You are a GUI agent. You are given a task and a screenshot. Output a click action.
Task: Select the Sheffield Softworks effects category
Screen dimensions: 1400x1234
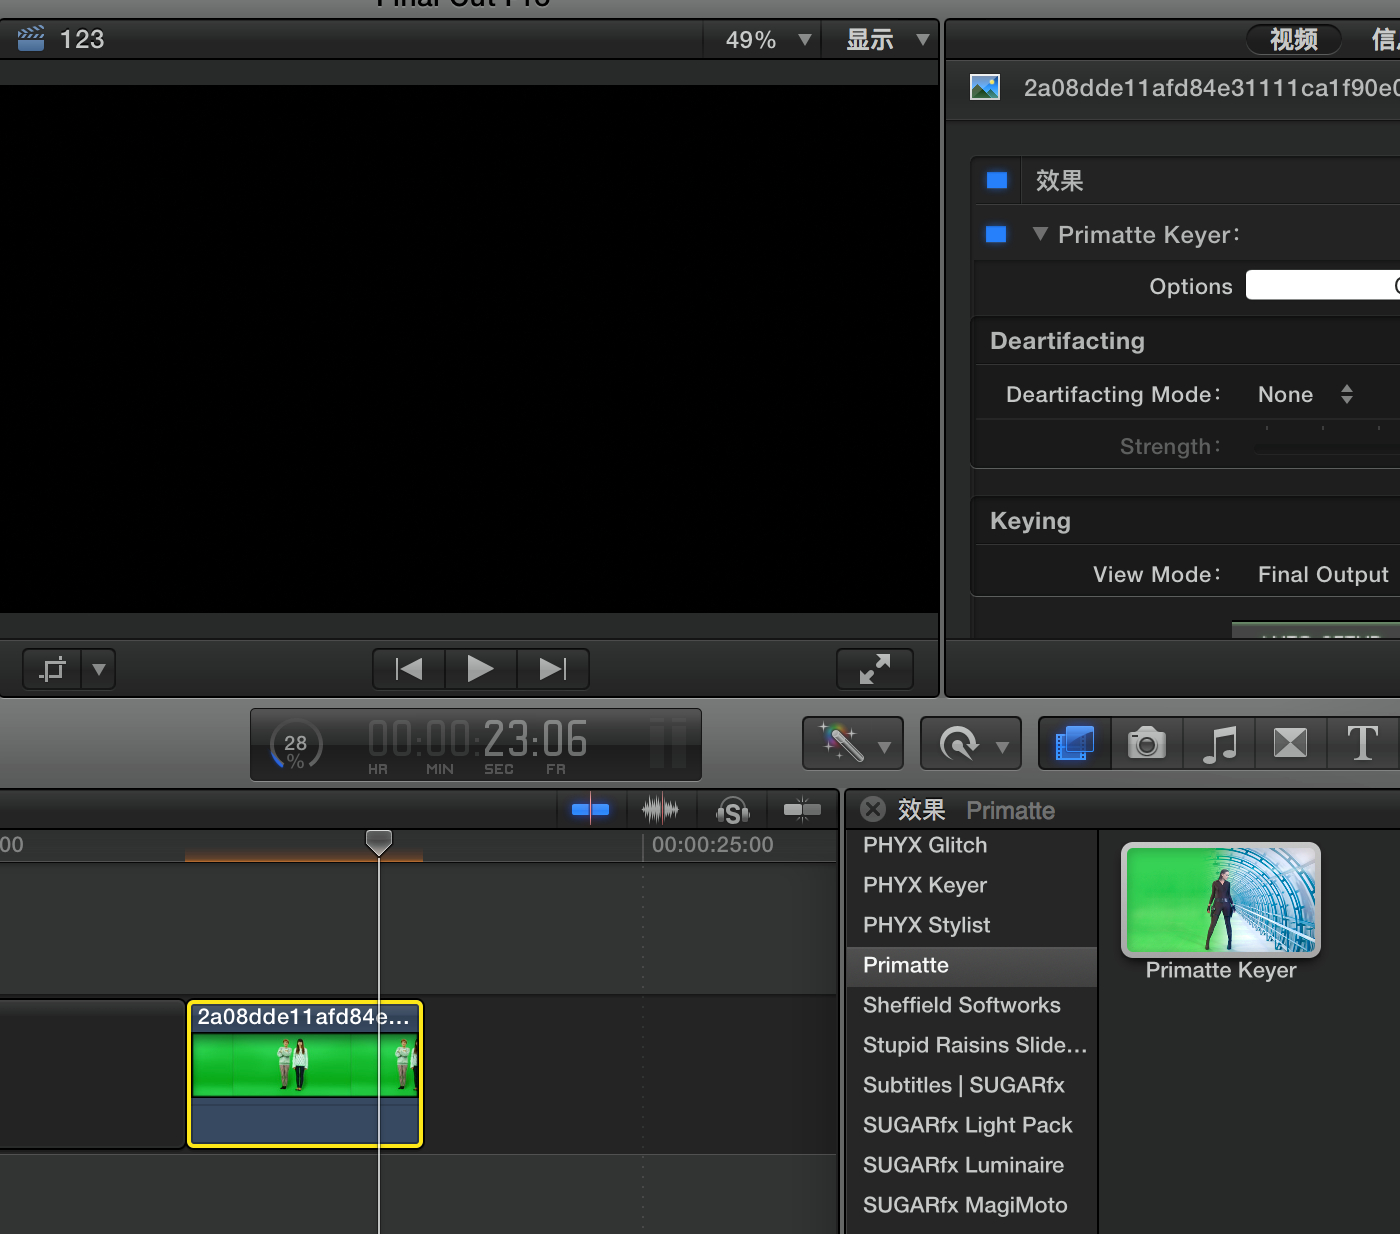[961, 1005]
